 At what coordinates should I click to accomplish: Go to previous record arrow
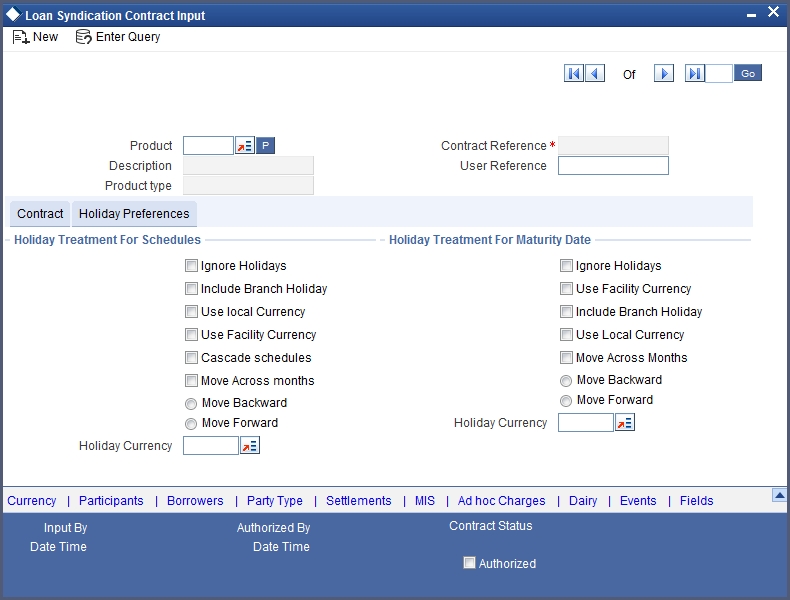595,74
